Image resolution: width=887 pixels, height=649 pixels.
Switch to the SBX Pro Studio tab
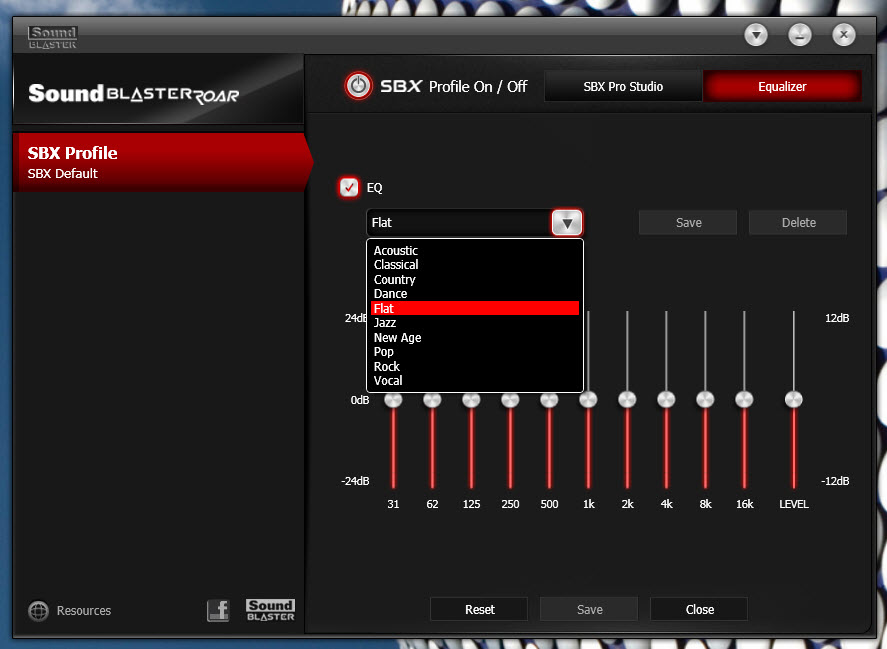point(623,87)
